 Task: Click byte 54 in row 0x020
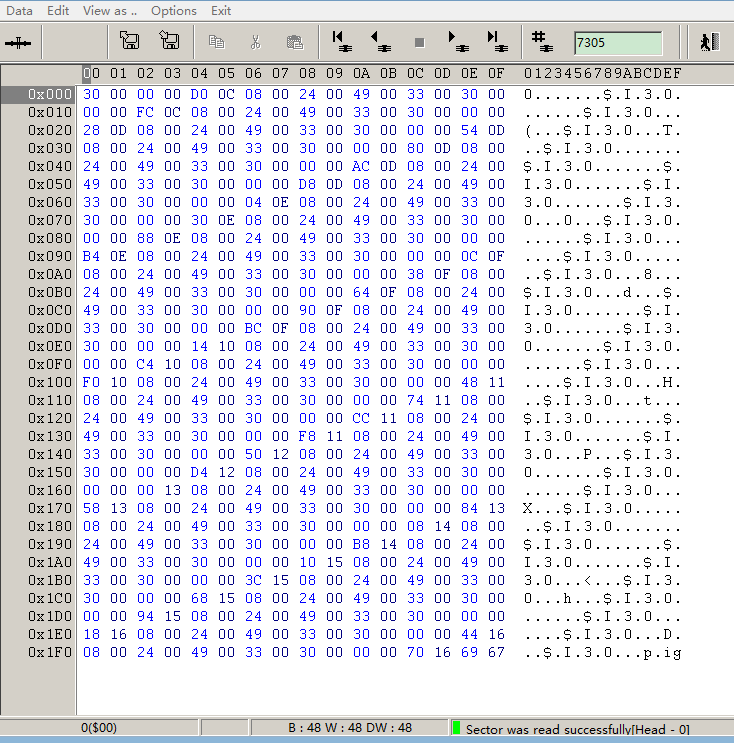click(x=469, y=130)
